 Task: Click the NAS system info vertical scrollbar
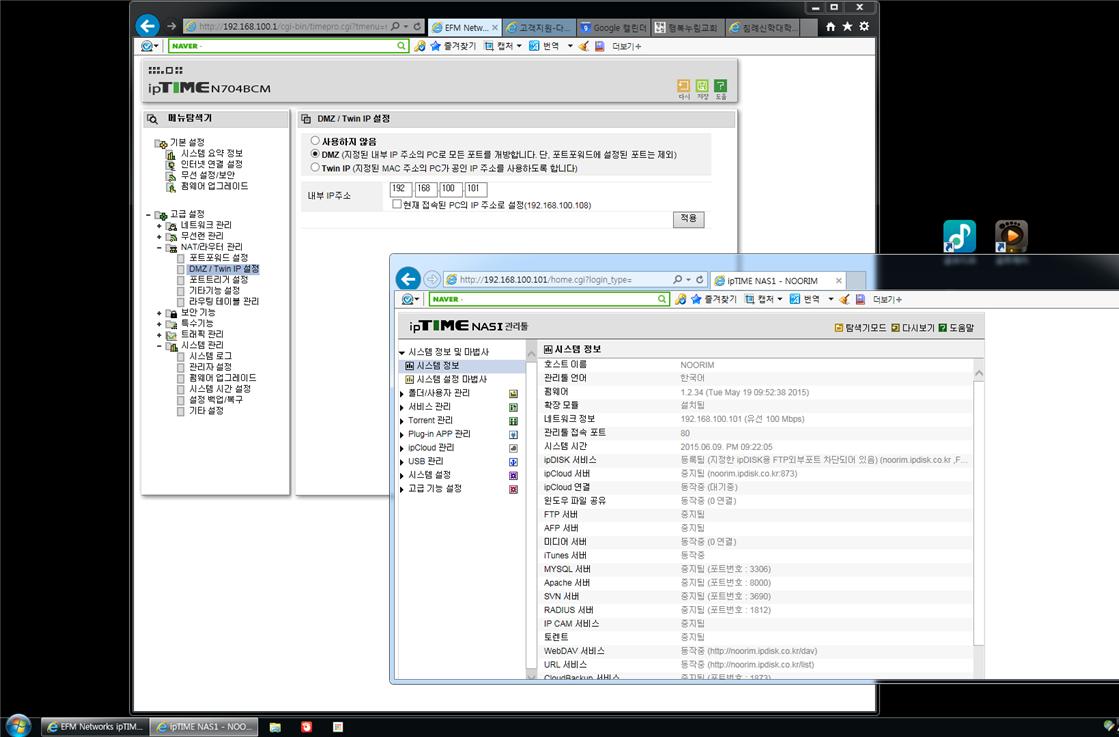(978, 519)
